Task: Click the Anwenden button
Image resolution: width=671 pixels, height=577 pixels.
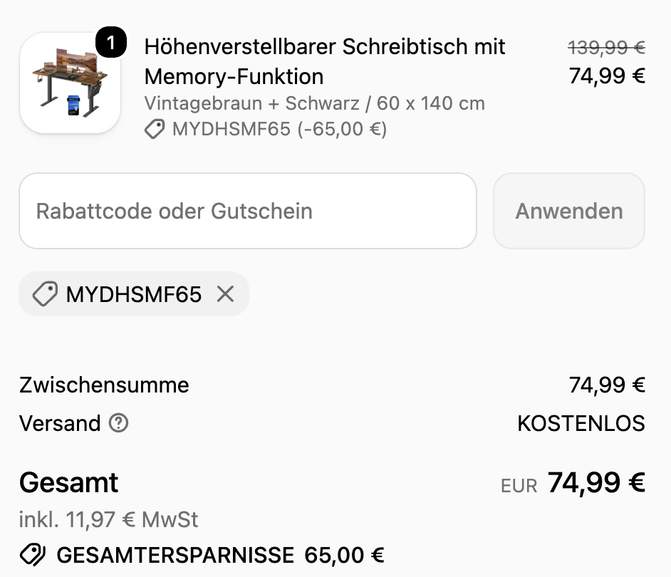Action: 569,211
